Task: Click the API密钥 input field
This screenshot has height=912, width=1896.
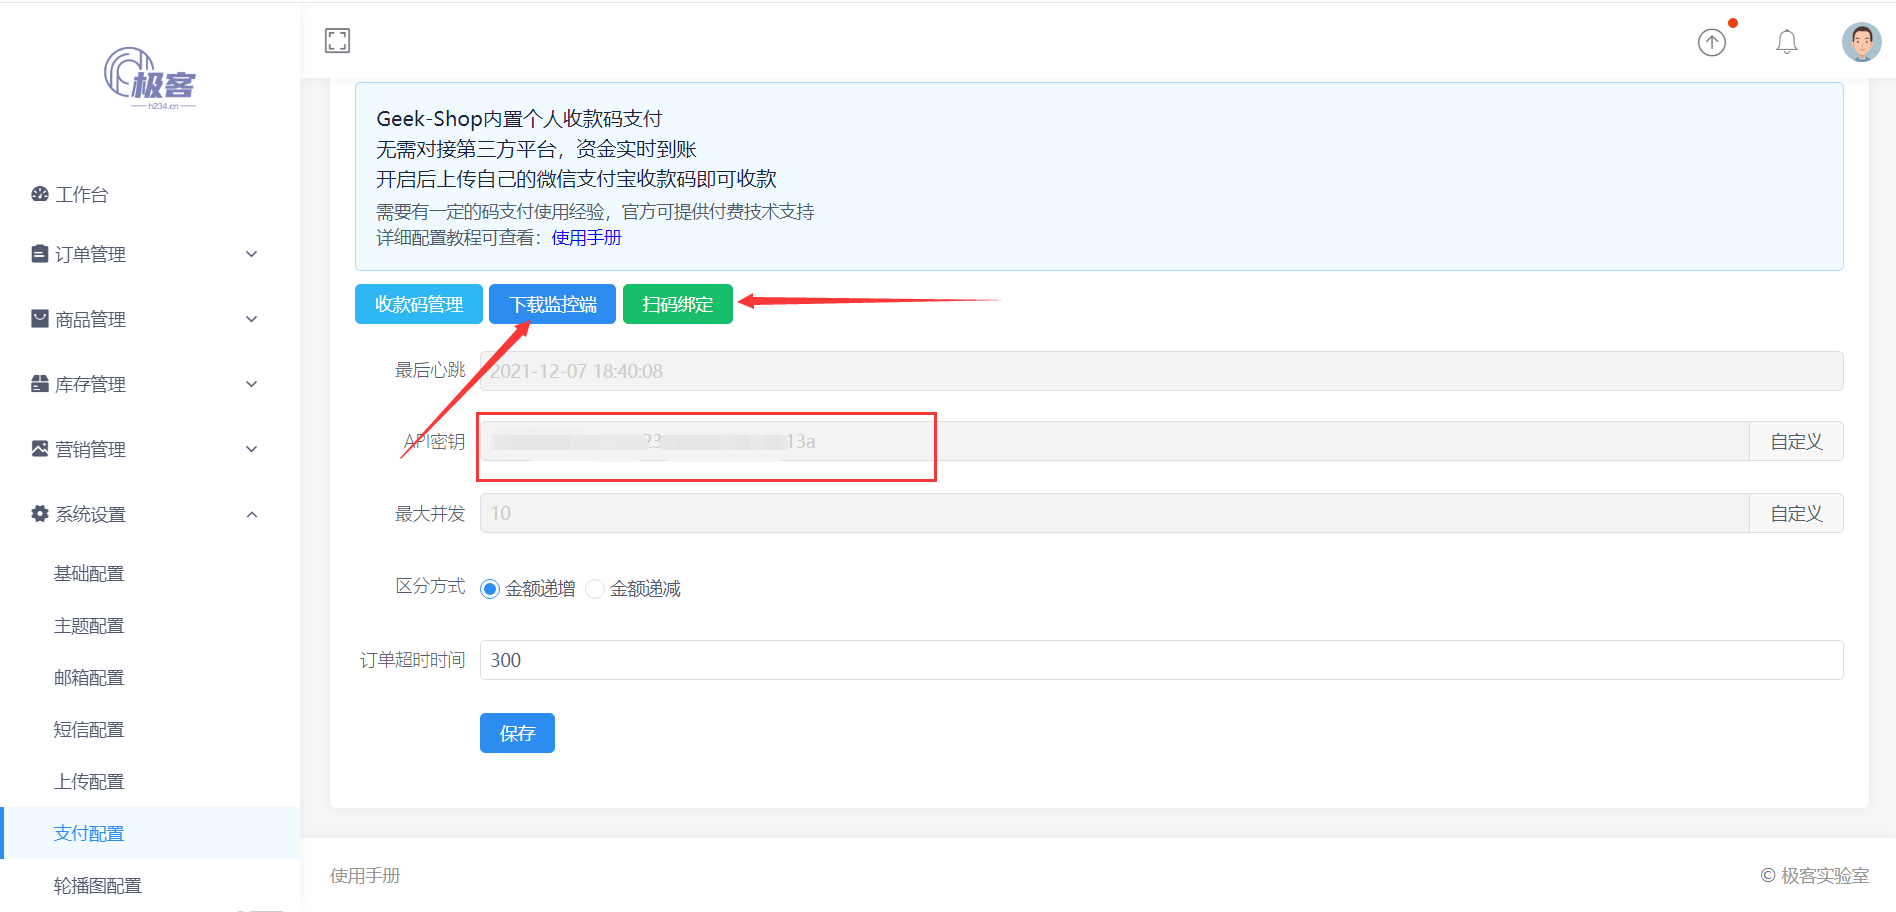Action: point(1114,441)
